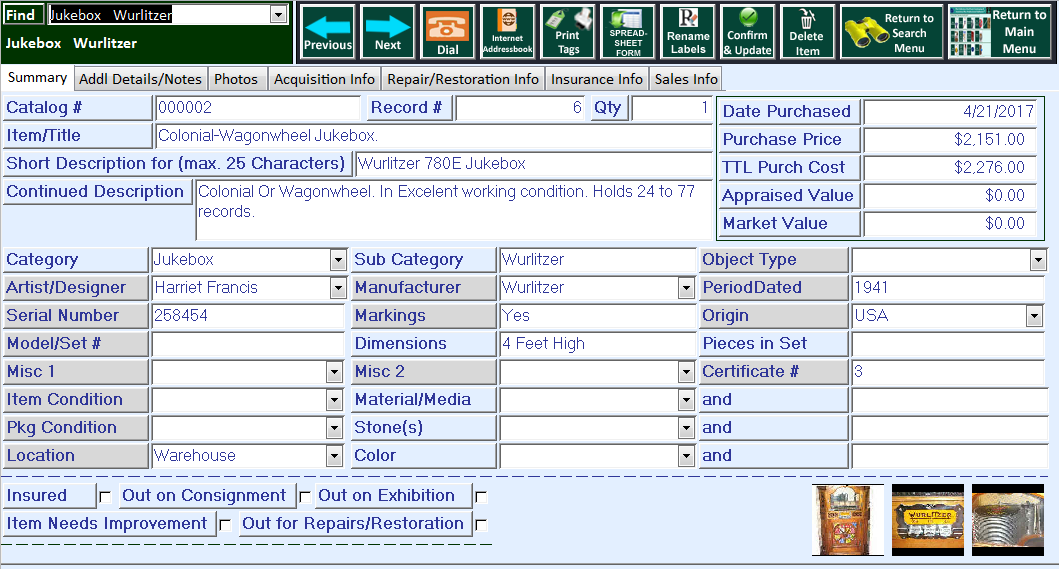
Task: Open the Wurlitzer nameplate photo thumbnail
Action: point(928,520)
